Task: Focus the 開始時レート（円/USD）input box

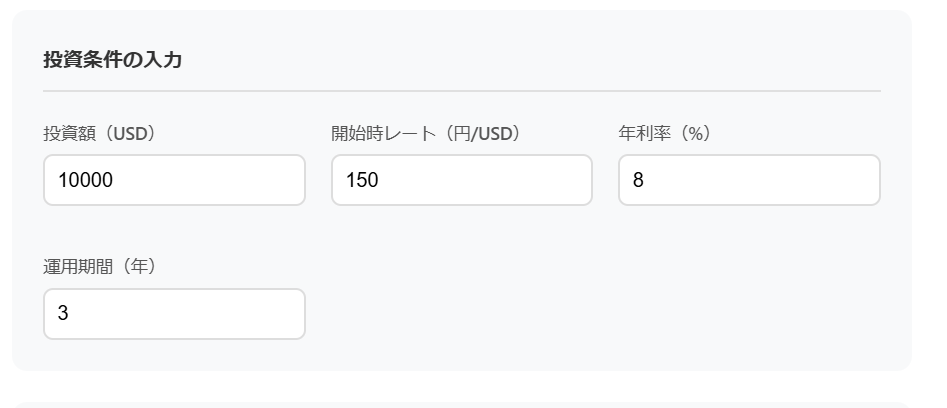Action: tap(461, 180)
